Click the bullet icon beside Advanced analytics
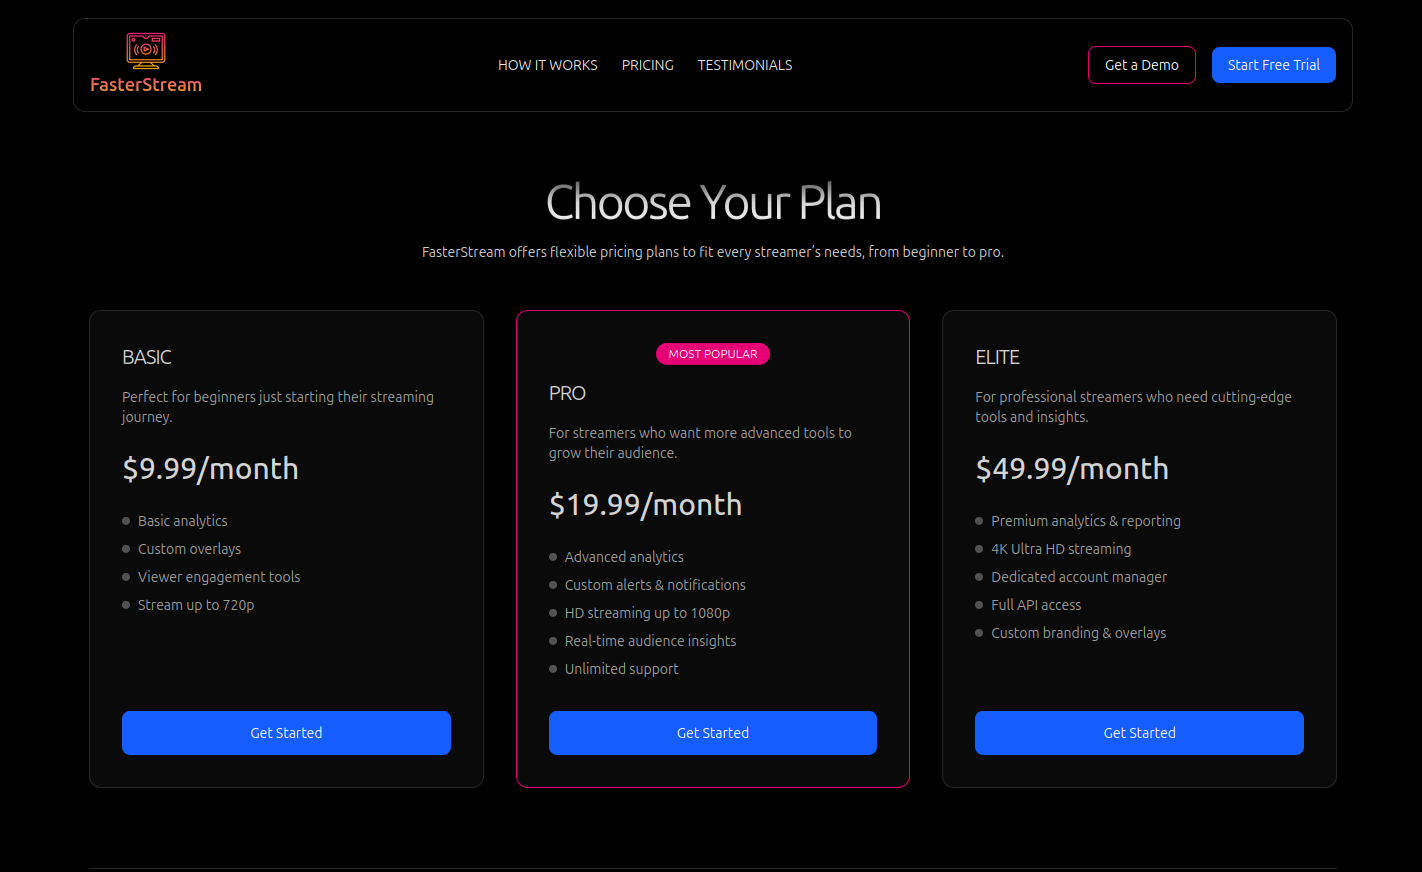Image resolution: width=1422 pixels, height=872 pixels. (552, 557)
